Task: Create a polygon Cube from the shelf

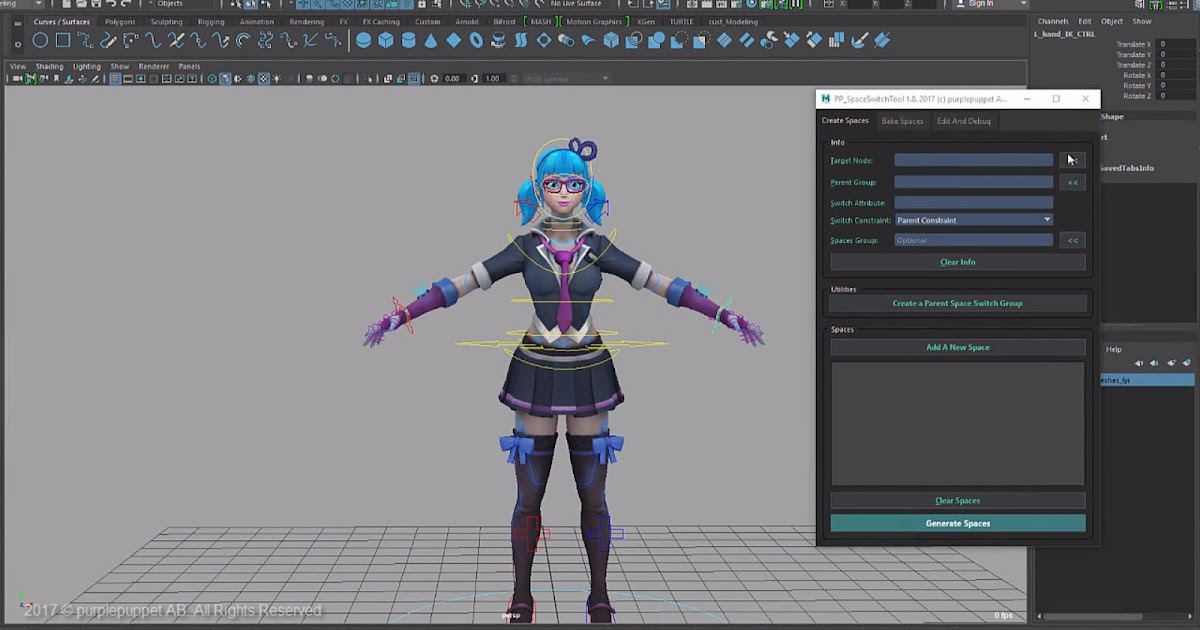Action: point(385,40)
